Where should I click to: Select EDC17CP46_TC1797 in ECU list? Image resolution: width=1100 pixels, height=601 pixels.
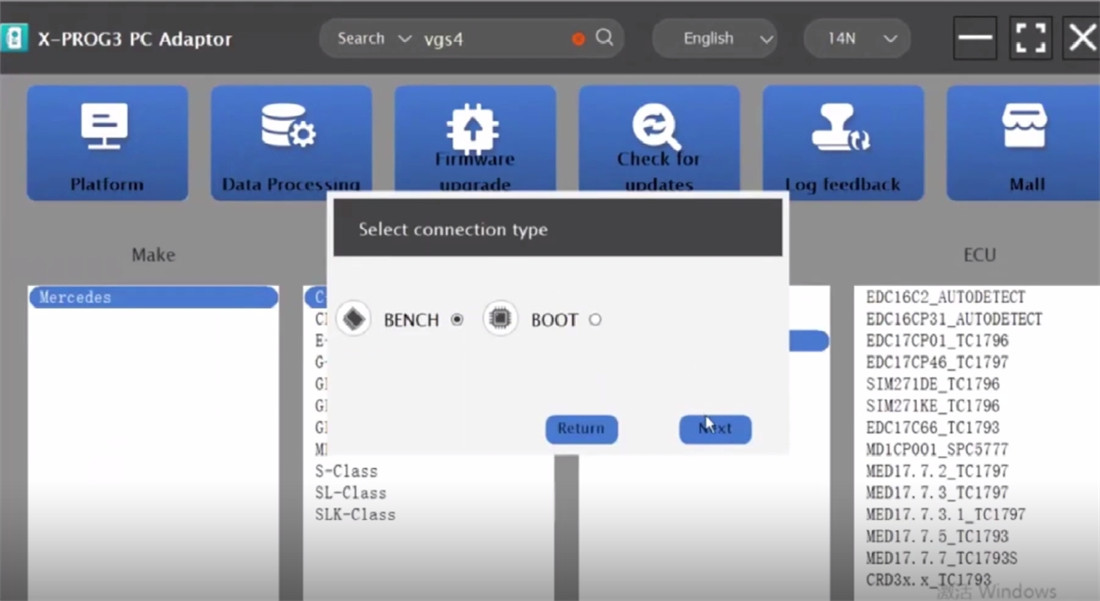[x=937, y=362]
